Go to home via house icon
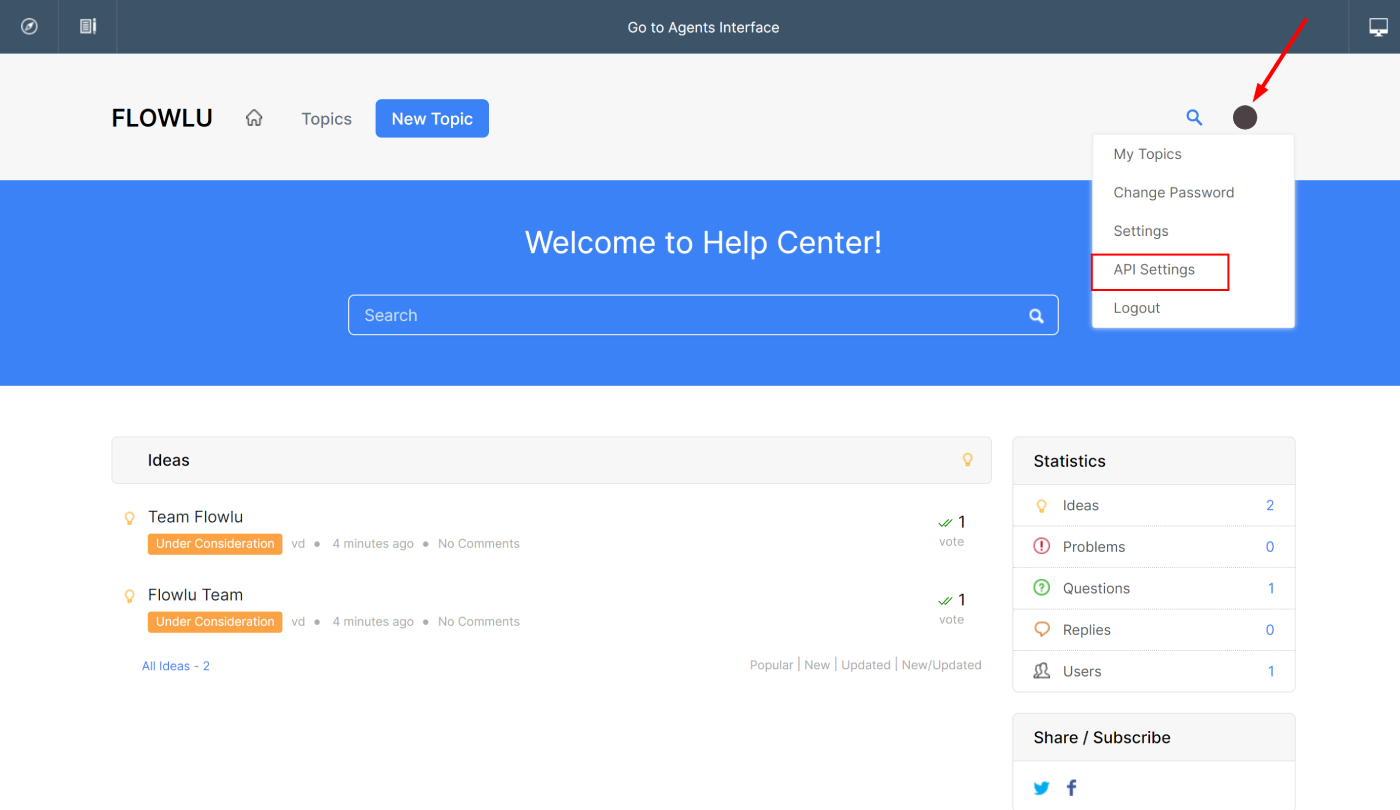 pos(254,118)
